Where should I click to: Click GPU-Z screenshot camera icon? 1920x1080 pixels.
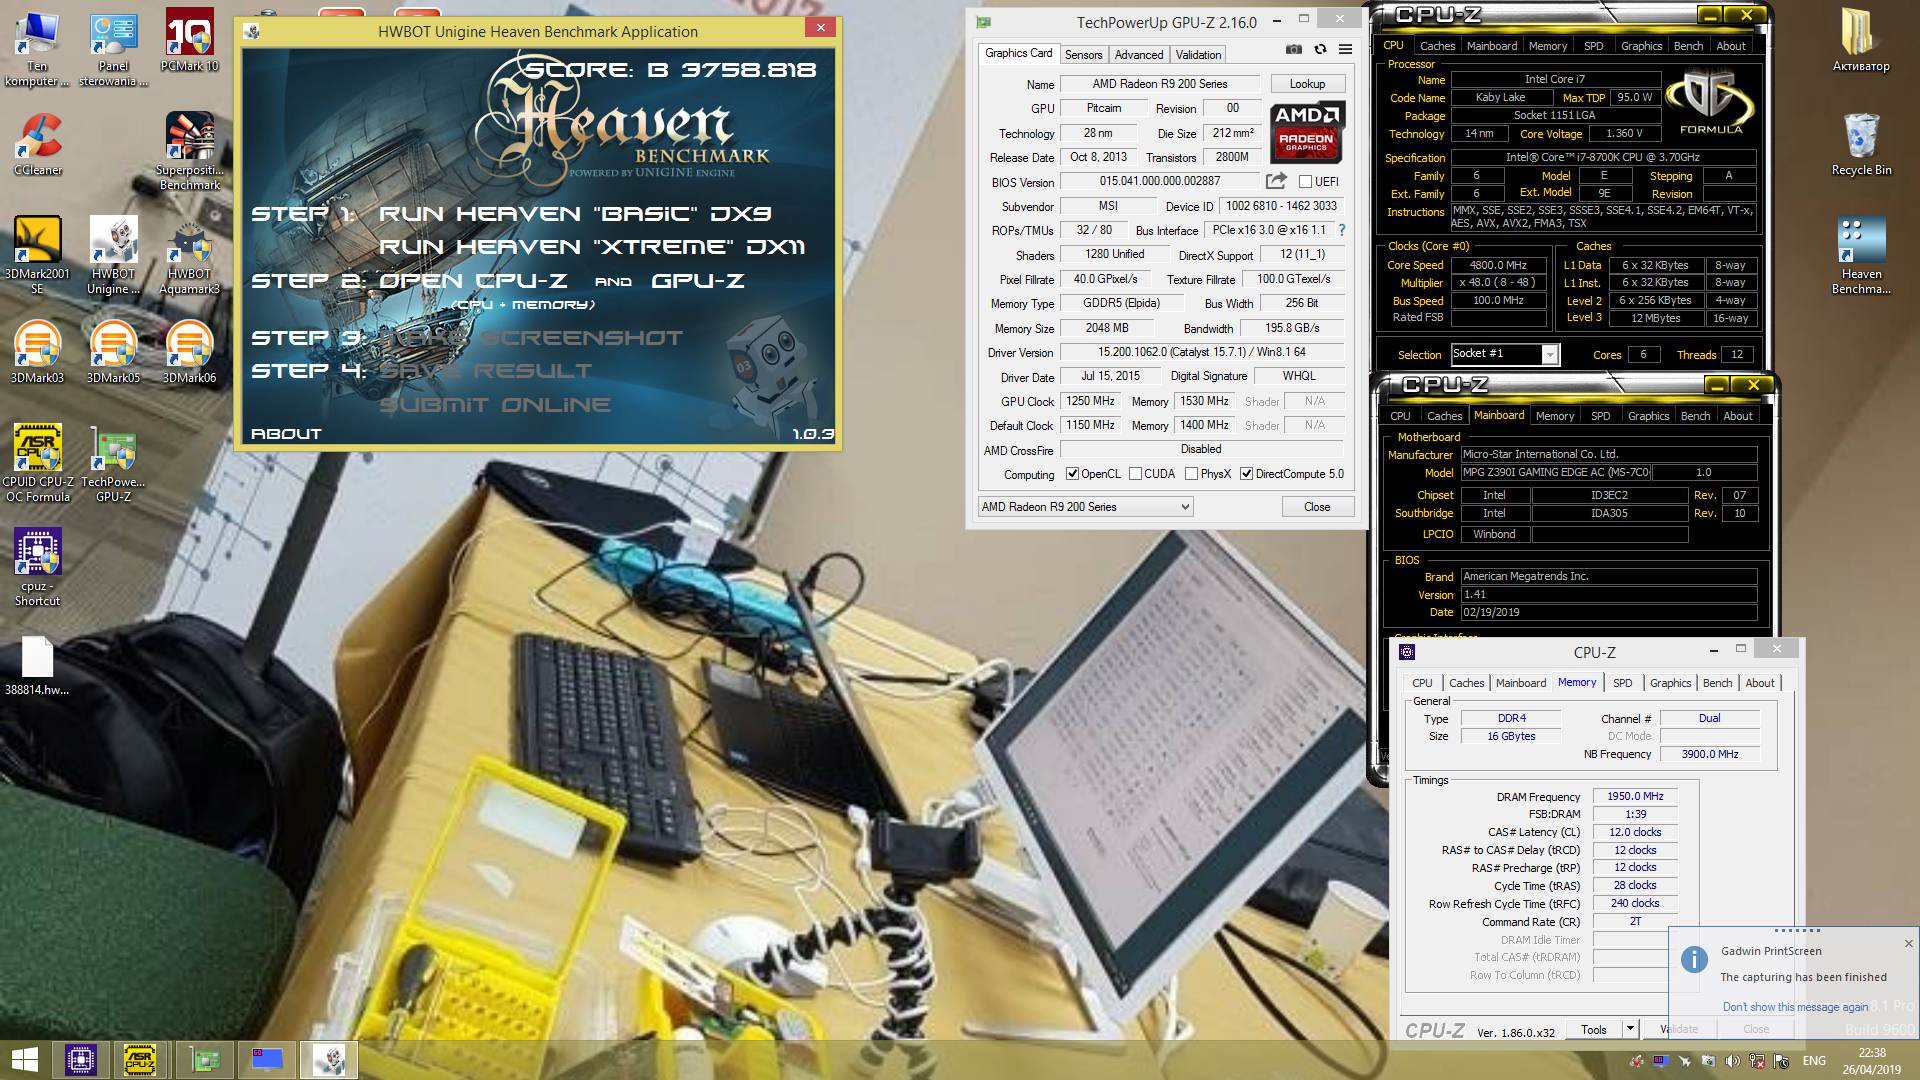(1294, 49)
